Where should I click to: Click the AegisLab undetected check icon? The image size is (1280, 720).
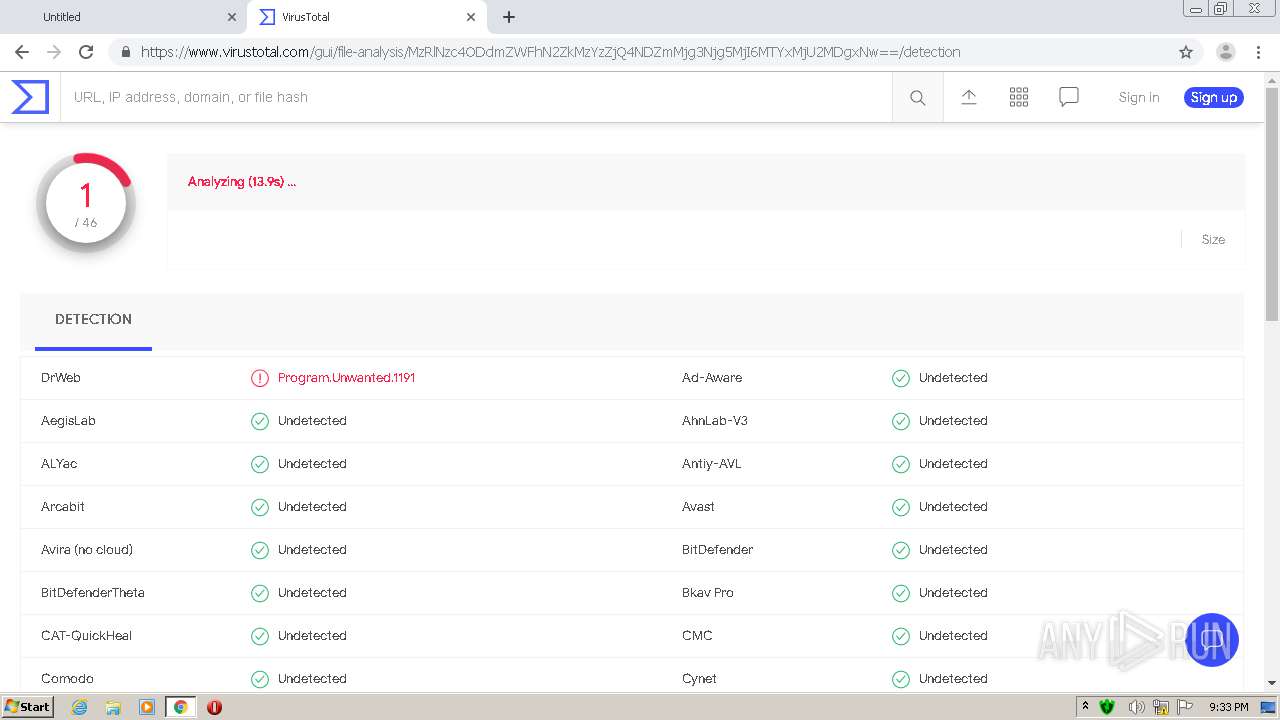(260, 421)
